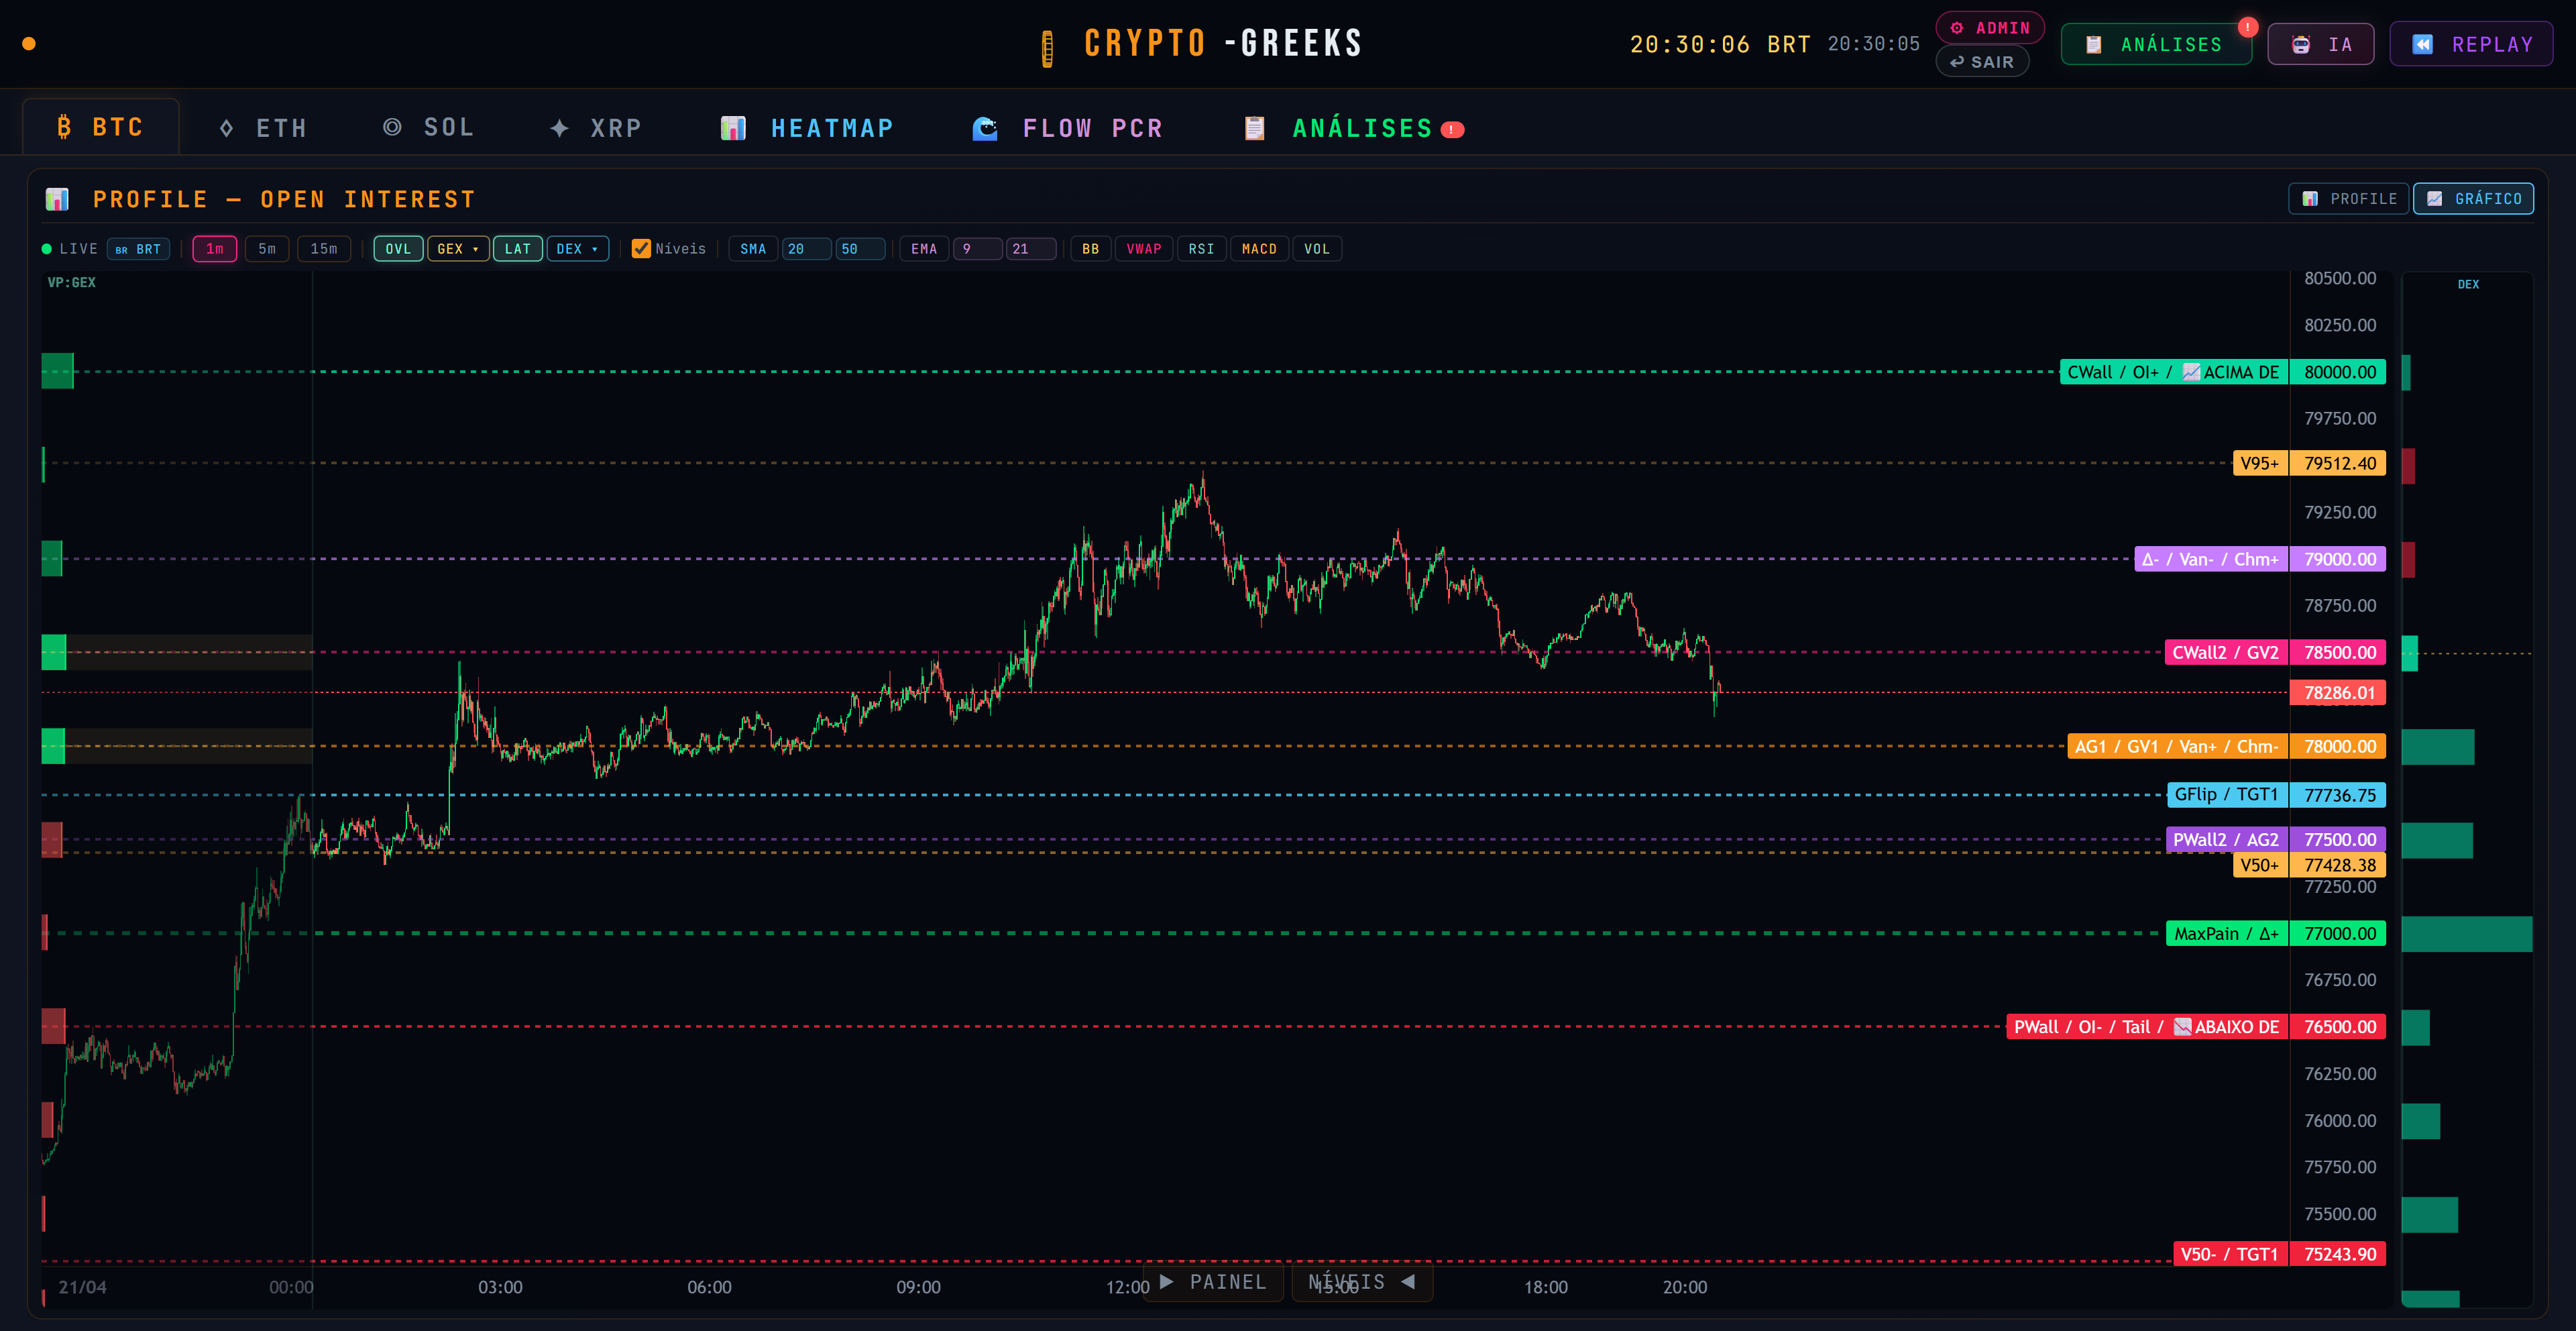Enable the VWAP indicator
The height and width of the screenshot is (1331, 2576).
(1144, 249)
